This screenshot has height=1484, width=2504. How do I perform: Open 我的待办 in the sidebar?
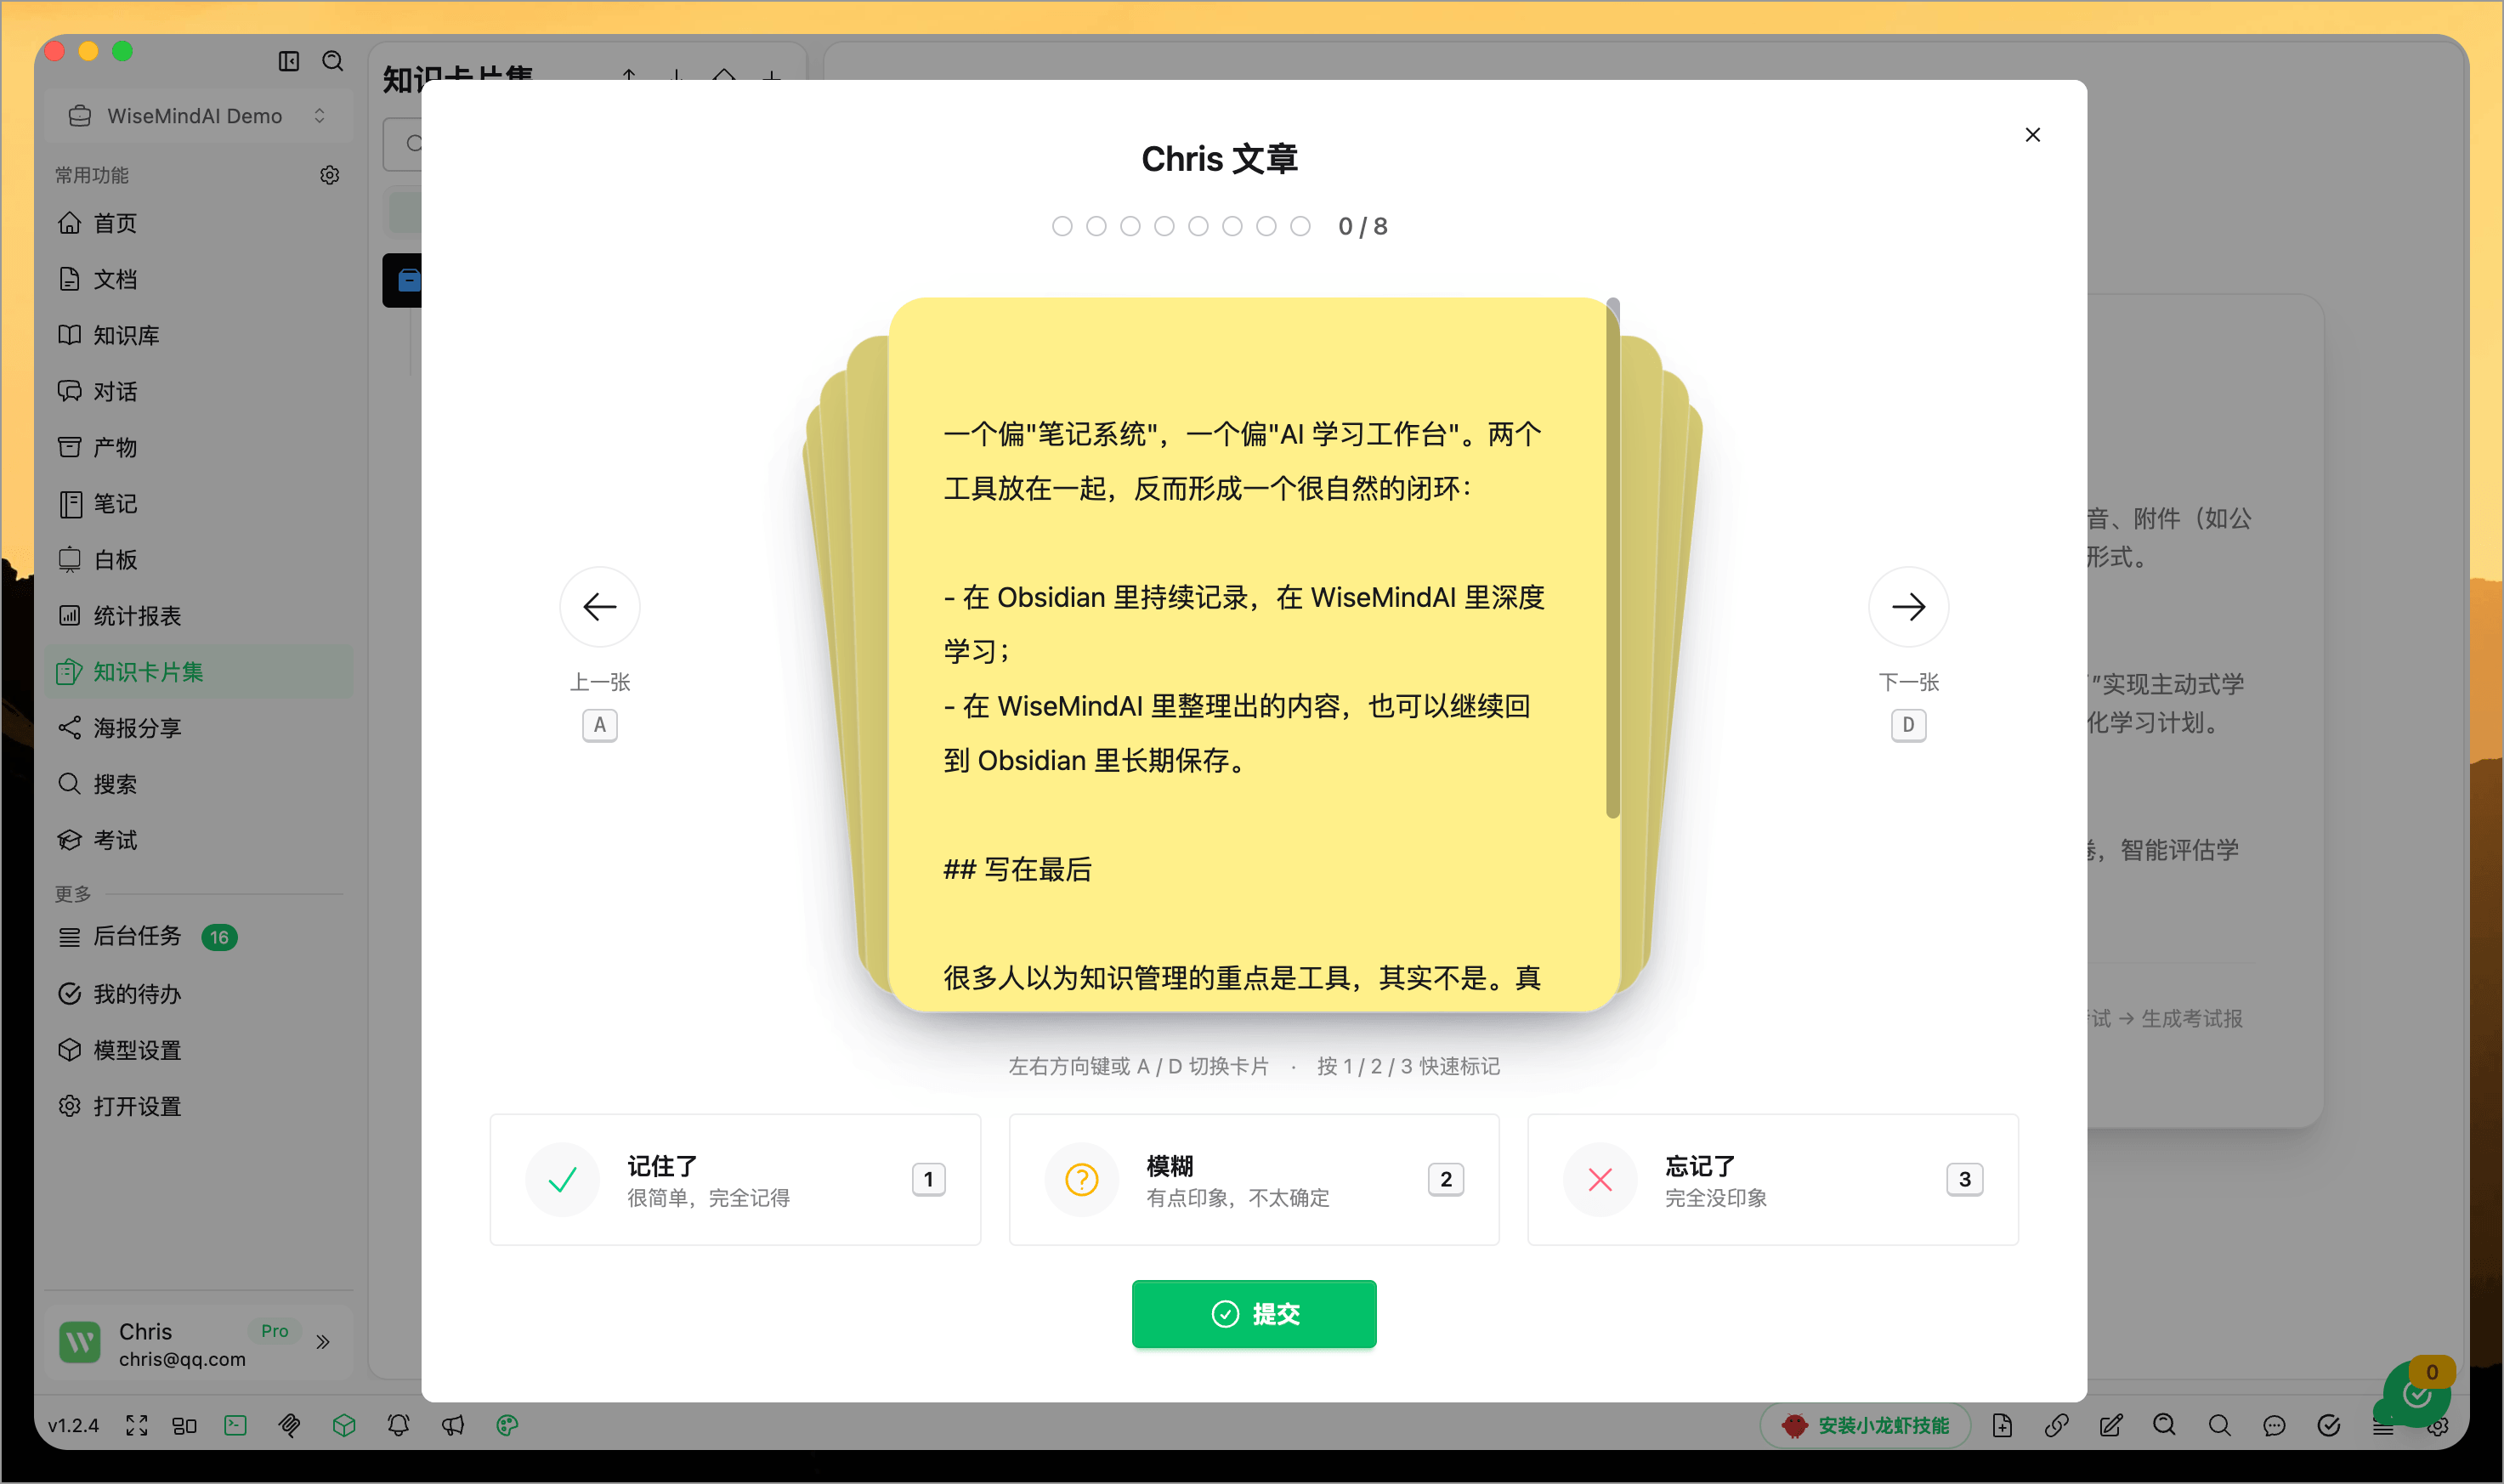198,993
